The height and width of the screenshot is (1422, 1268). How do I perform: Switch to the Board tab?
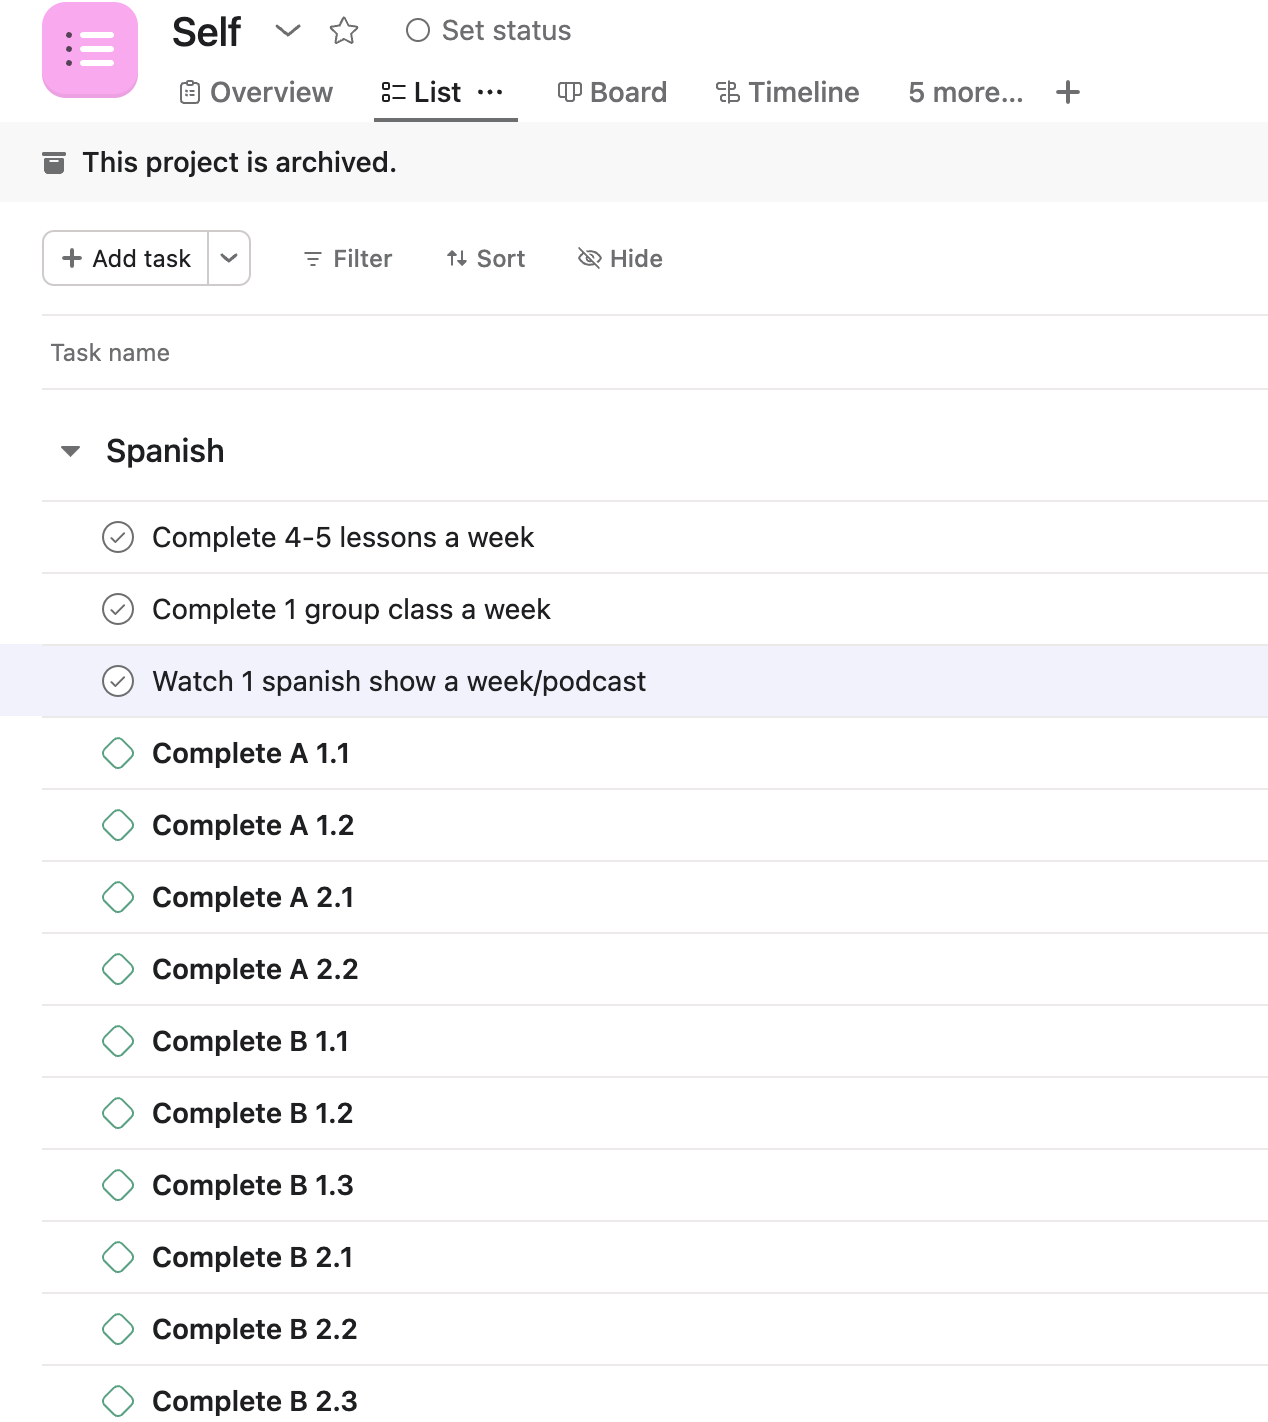point(612,92)
